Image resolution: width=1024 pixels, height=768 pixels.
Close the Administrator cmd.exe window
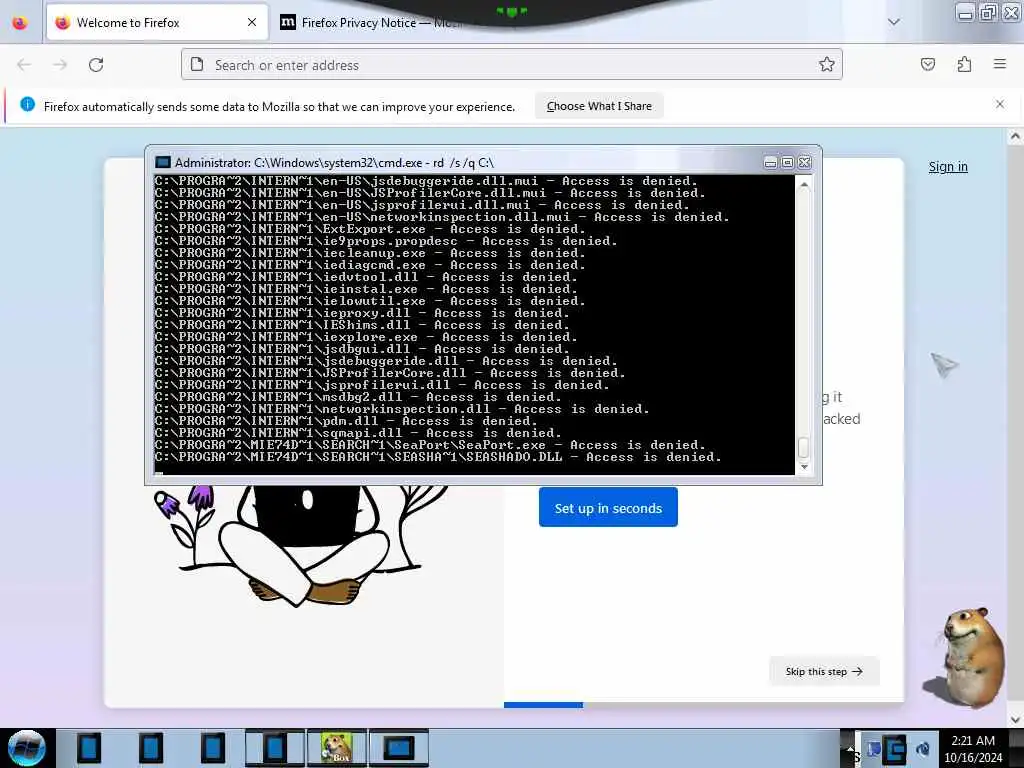(805, 163)
